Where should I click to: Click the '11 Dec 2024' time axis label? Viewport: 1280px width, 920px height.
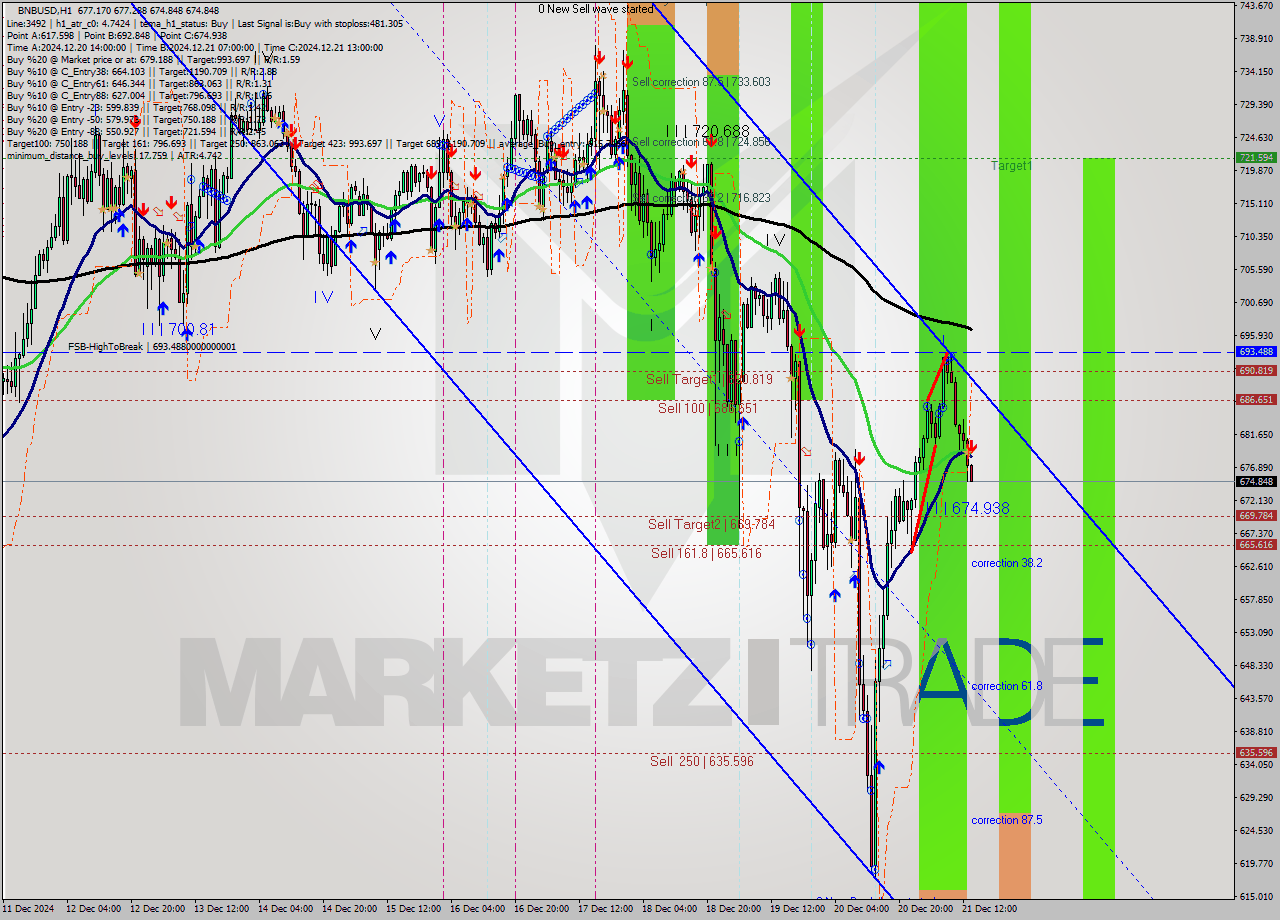(x=28, y=909)
